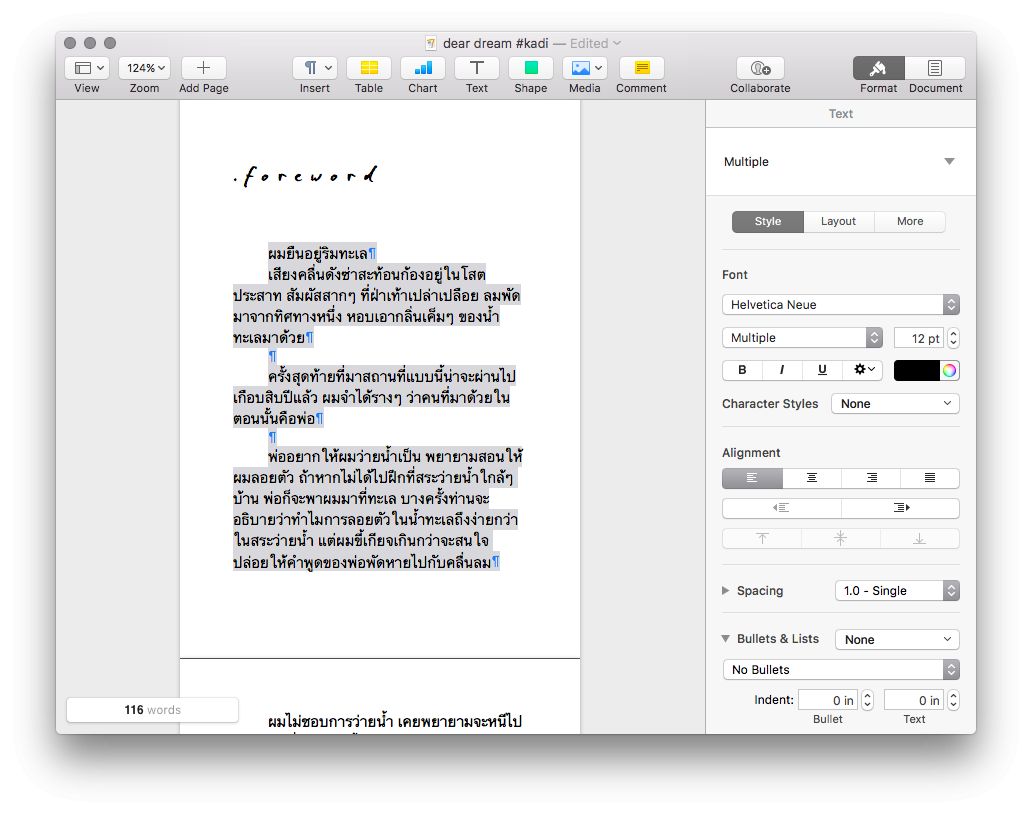Center align the selected text
The image size is (1032, 814).
811,479
